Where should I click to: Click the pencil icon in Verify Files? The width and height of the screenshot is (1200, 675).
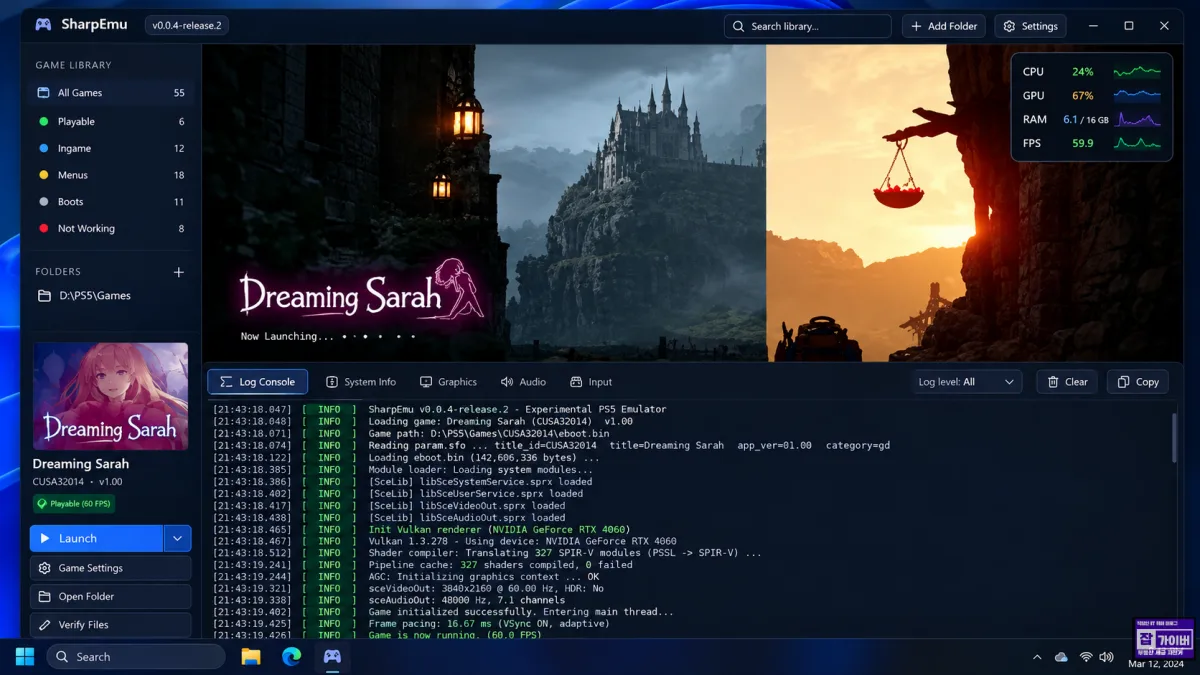[x=44, y=625]
